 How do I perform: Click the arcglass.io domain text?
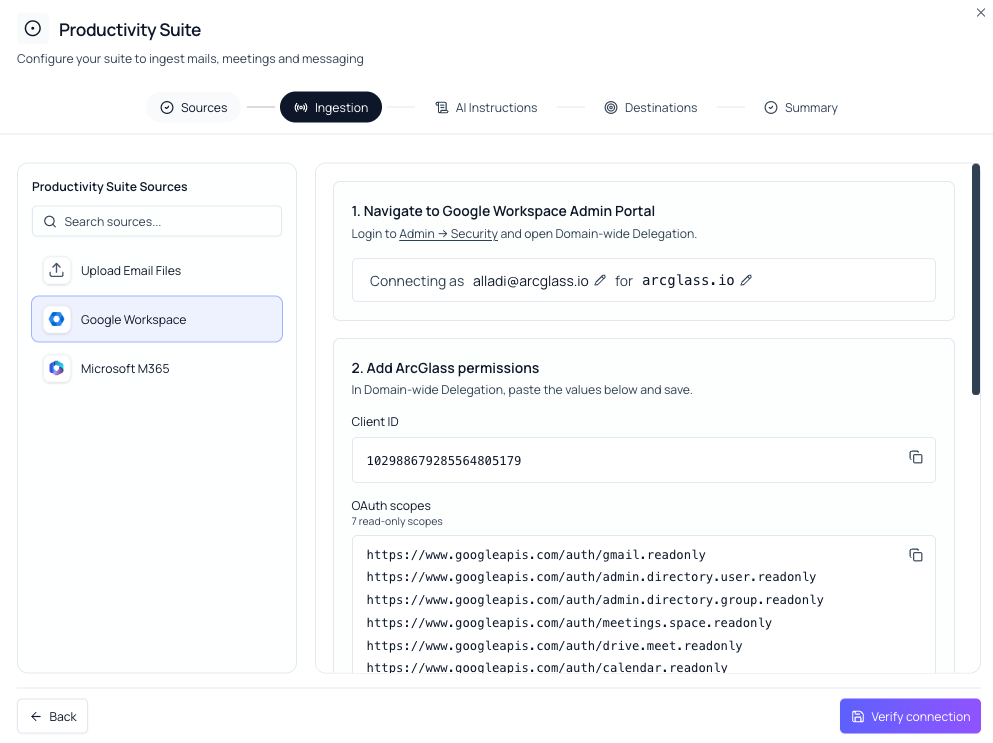point(688,280)
